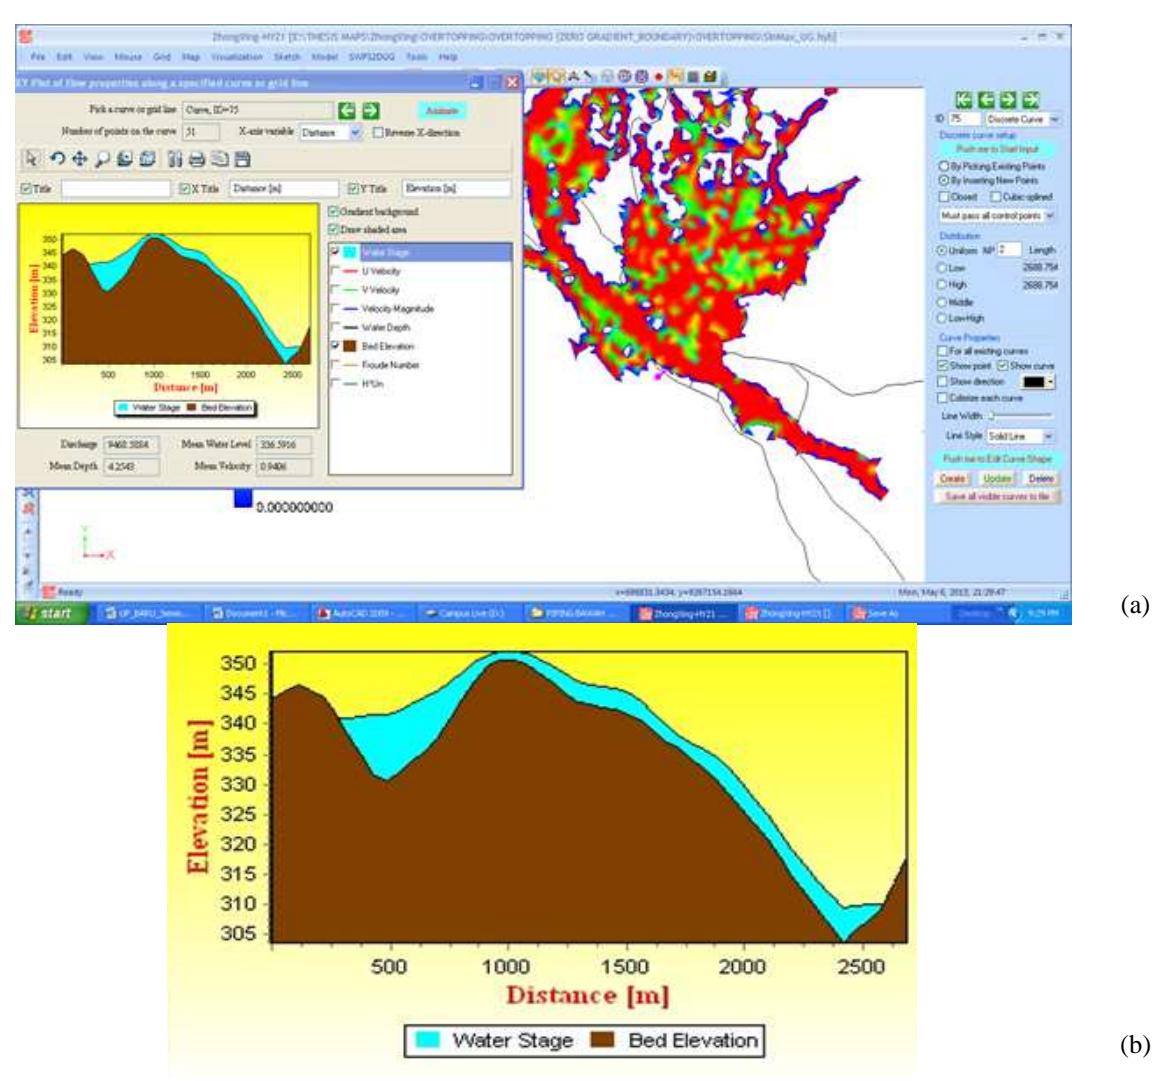
Task: Open the curve color dropdown arrow
Action: pyautogui.click(x=1051, y=382)
